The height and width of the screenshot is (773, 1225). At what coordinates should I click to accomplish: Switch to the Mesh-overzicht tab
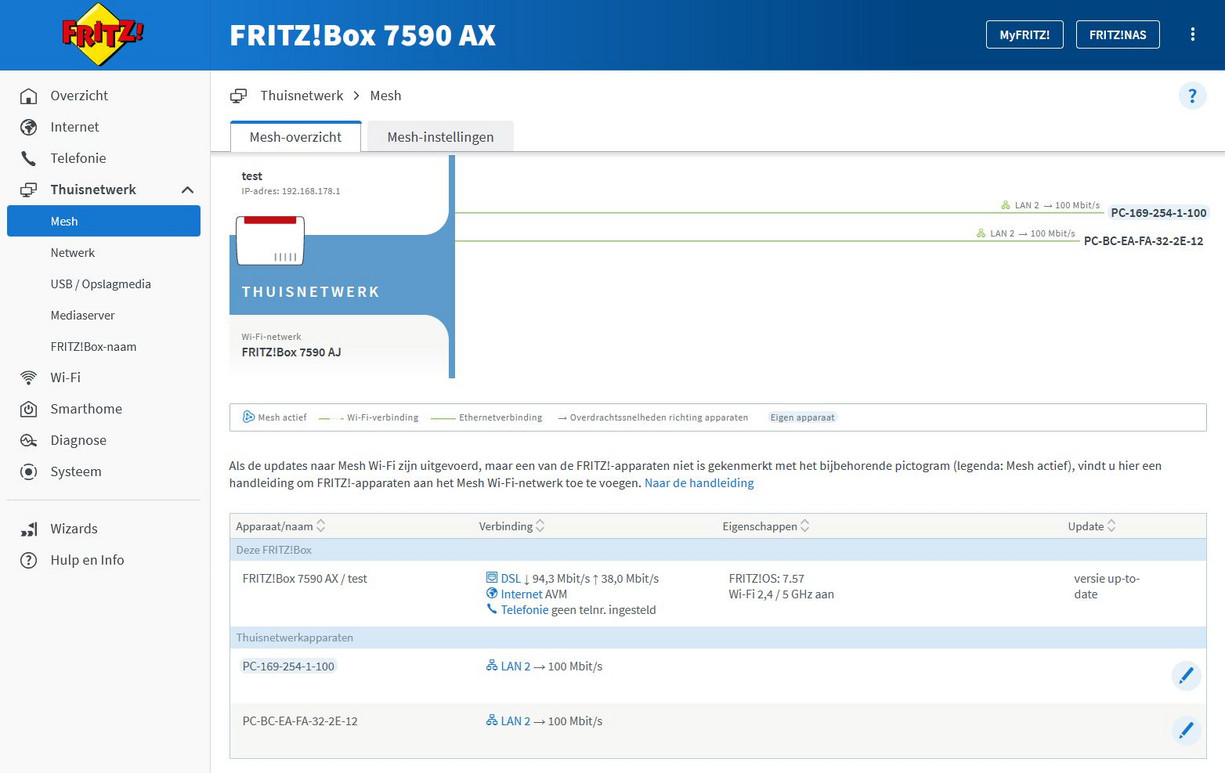[296, 137]
